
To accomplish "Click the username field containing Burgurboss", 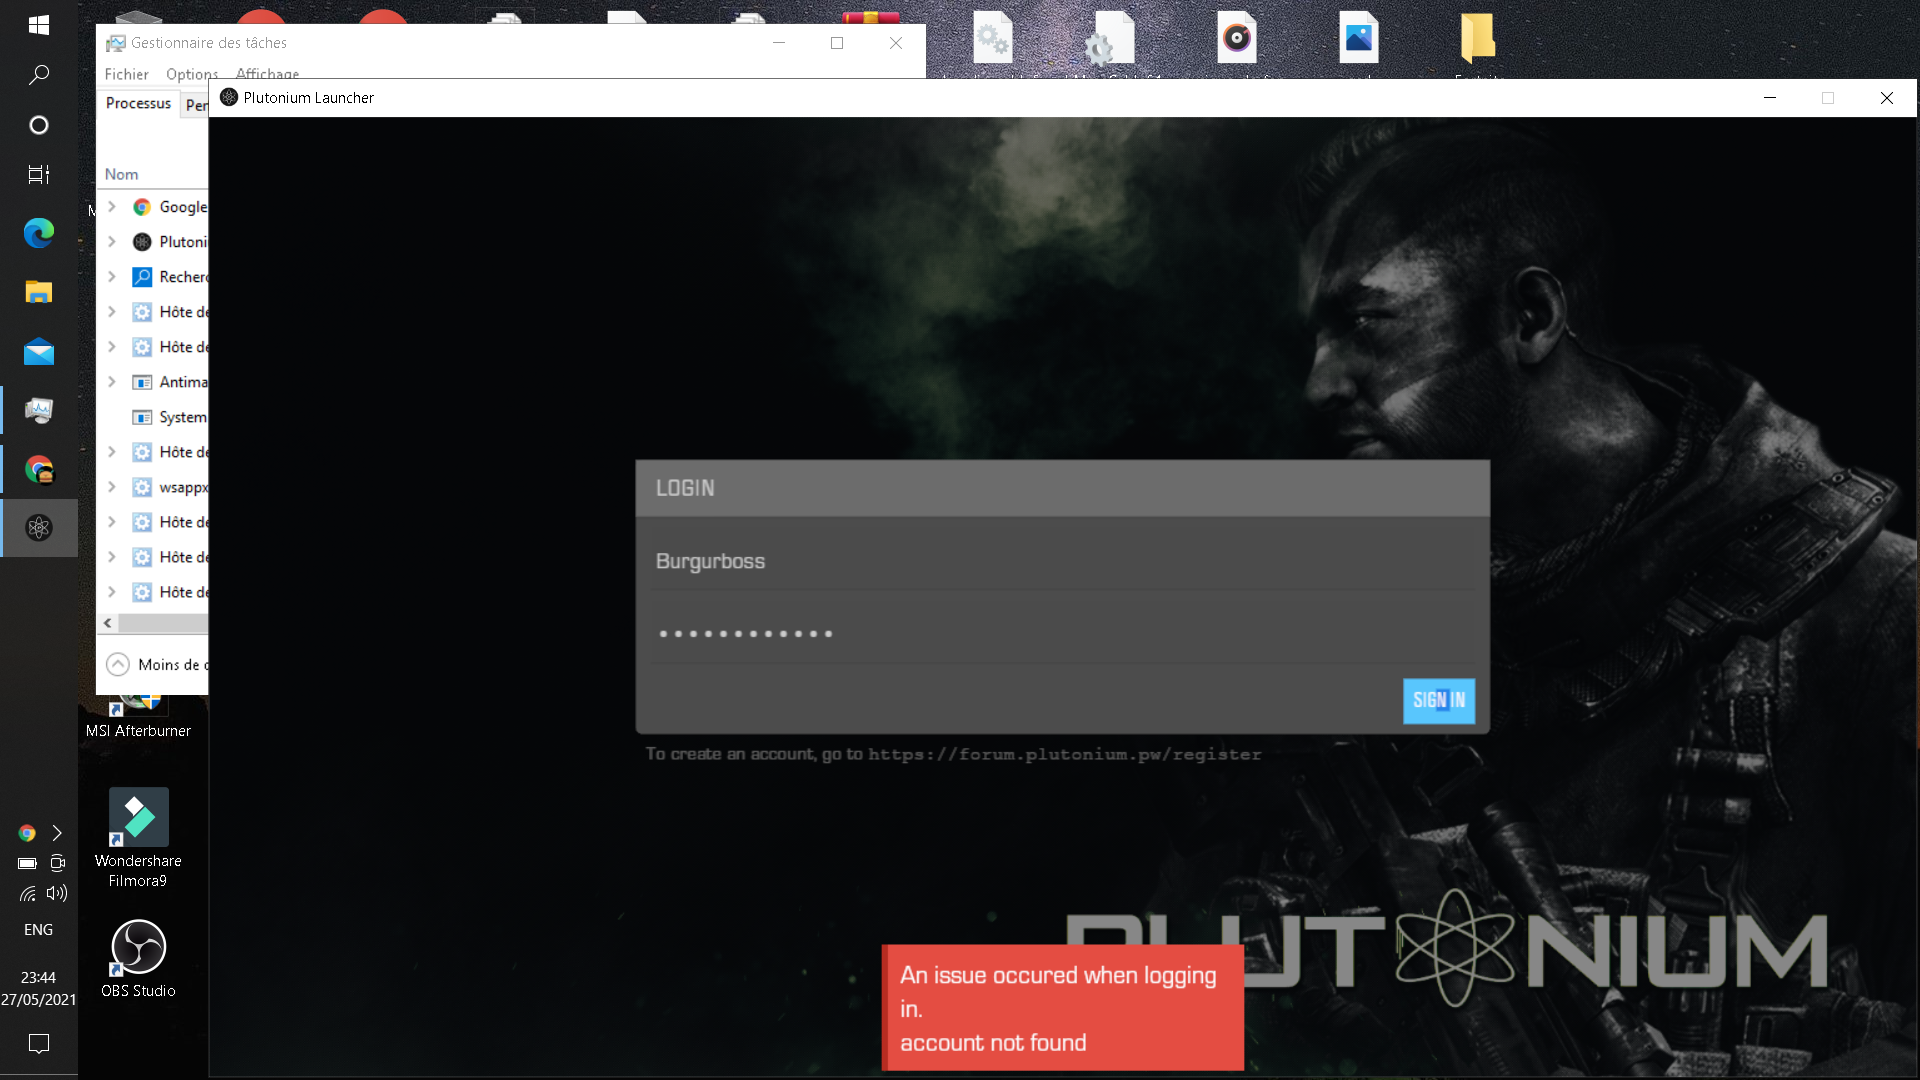I will point(1063,561).
